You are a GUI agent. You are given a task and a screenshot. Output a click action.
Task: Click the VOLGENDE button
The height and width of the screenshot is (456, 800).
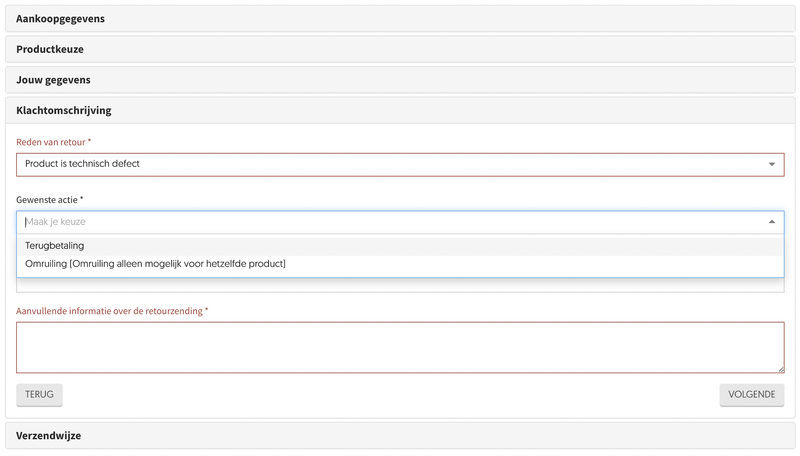pyautogui.click(x=751, y=395)
